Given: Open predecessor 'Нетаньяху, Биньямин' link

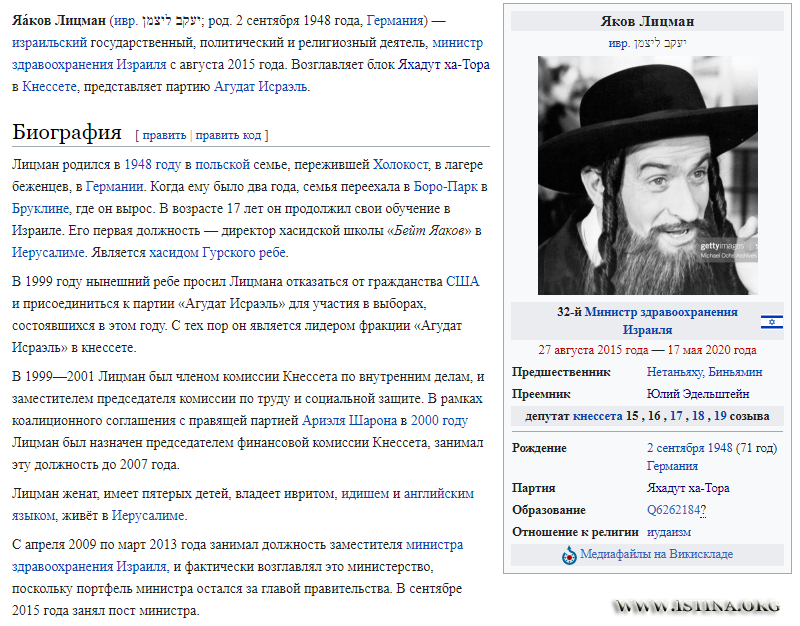Looking at the screenshot, I should pyautogui.click(x=704, y=372).
